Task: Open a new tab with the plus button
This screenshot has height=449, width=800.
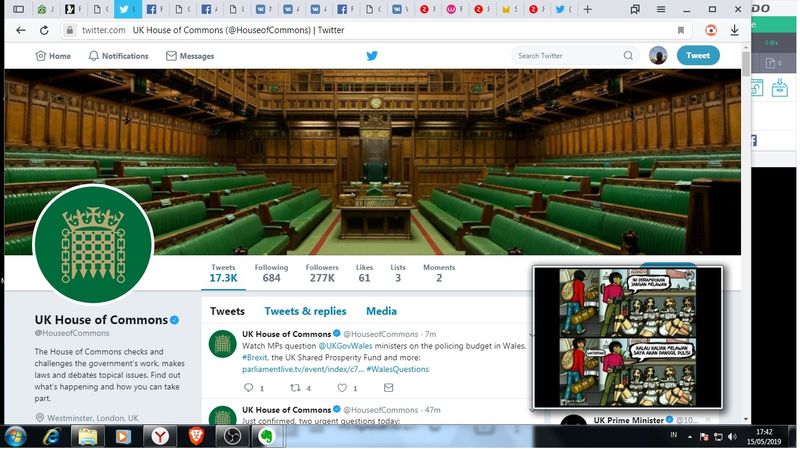Action: tap(588, 9)
